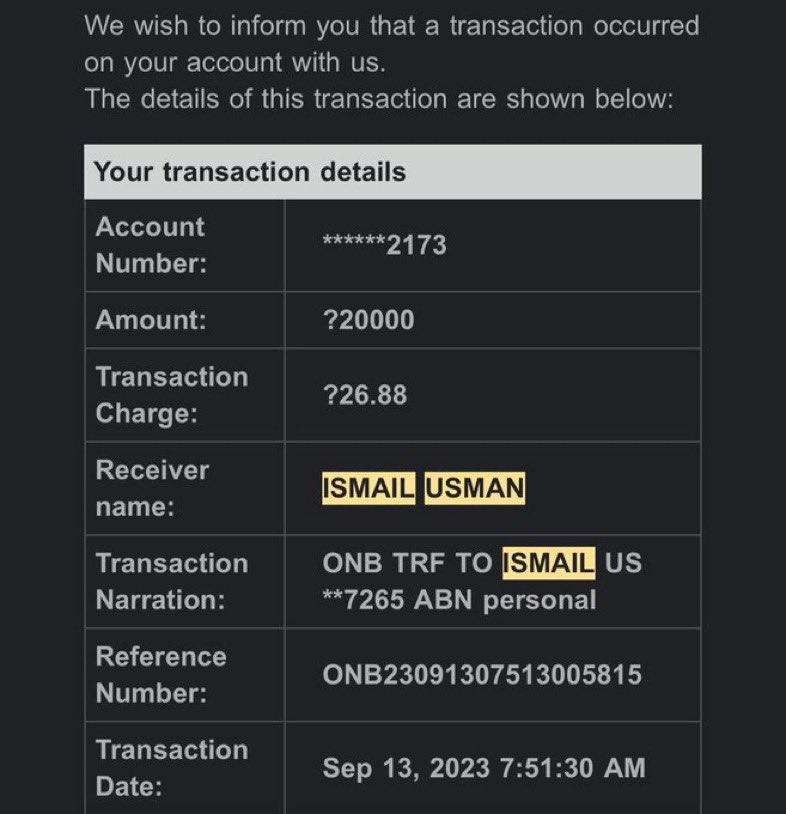Click highlighted ISMAIL in the receiver name row
This screenshot has height=814, width=786.
click(369, 489)
